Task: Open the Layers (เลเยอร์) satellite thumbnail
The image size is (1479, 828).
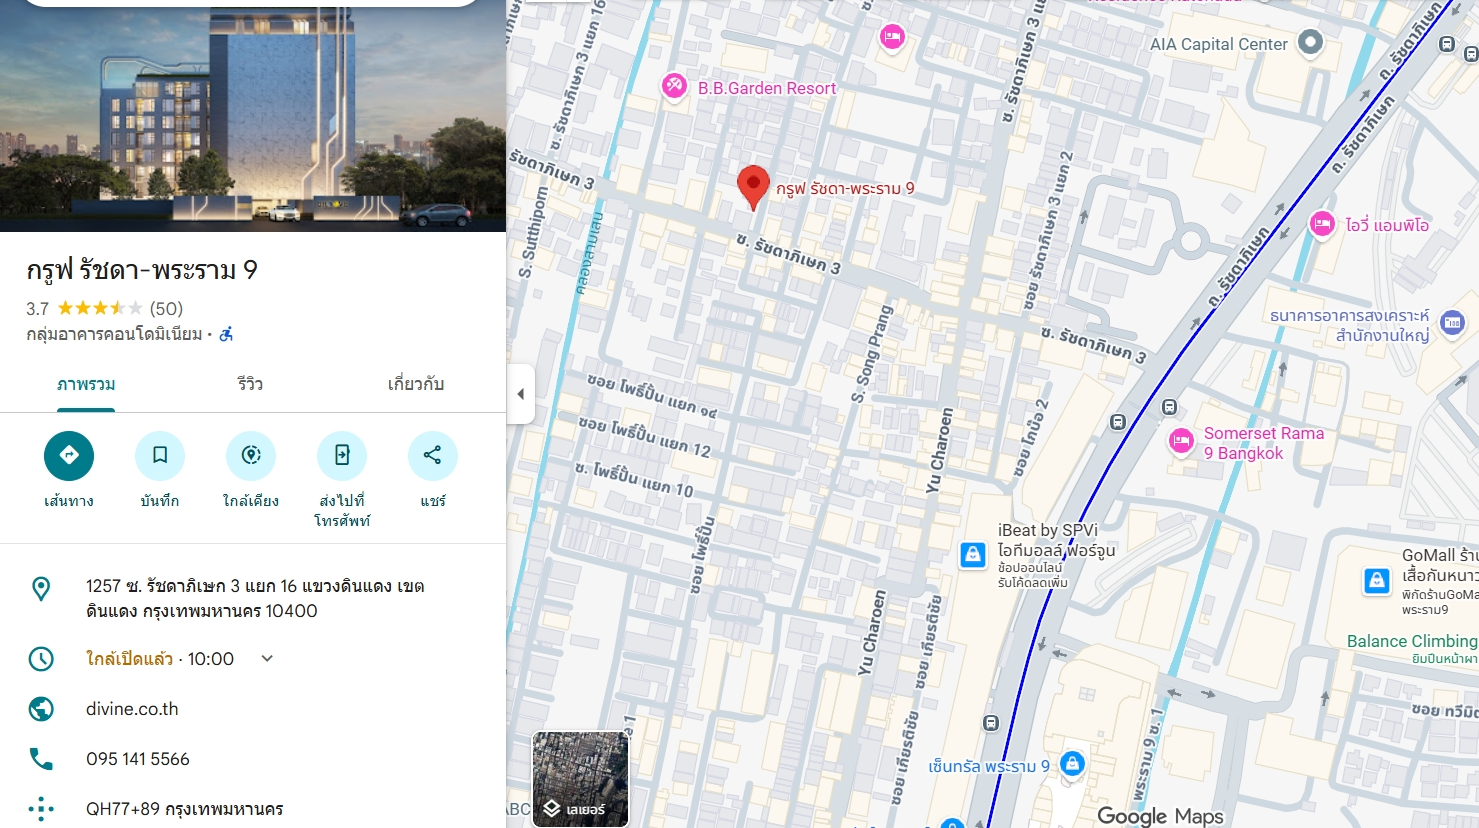Action: (x=580, y=779)
